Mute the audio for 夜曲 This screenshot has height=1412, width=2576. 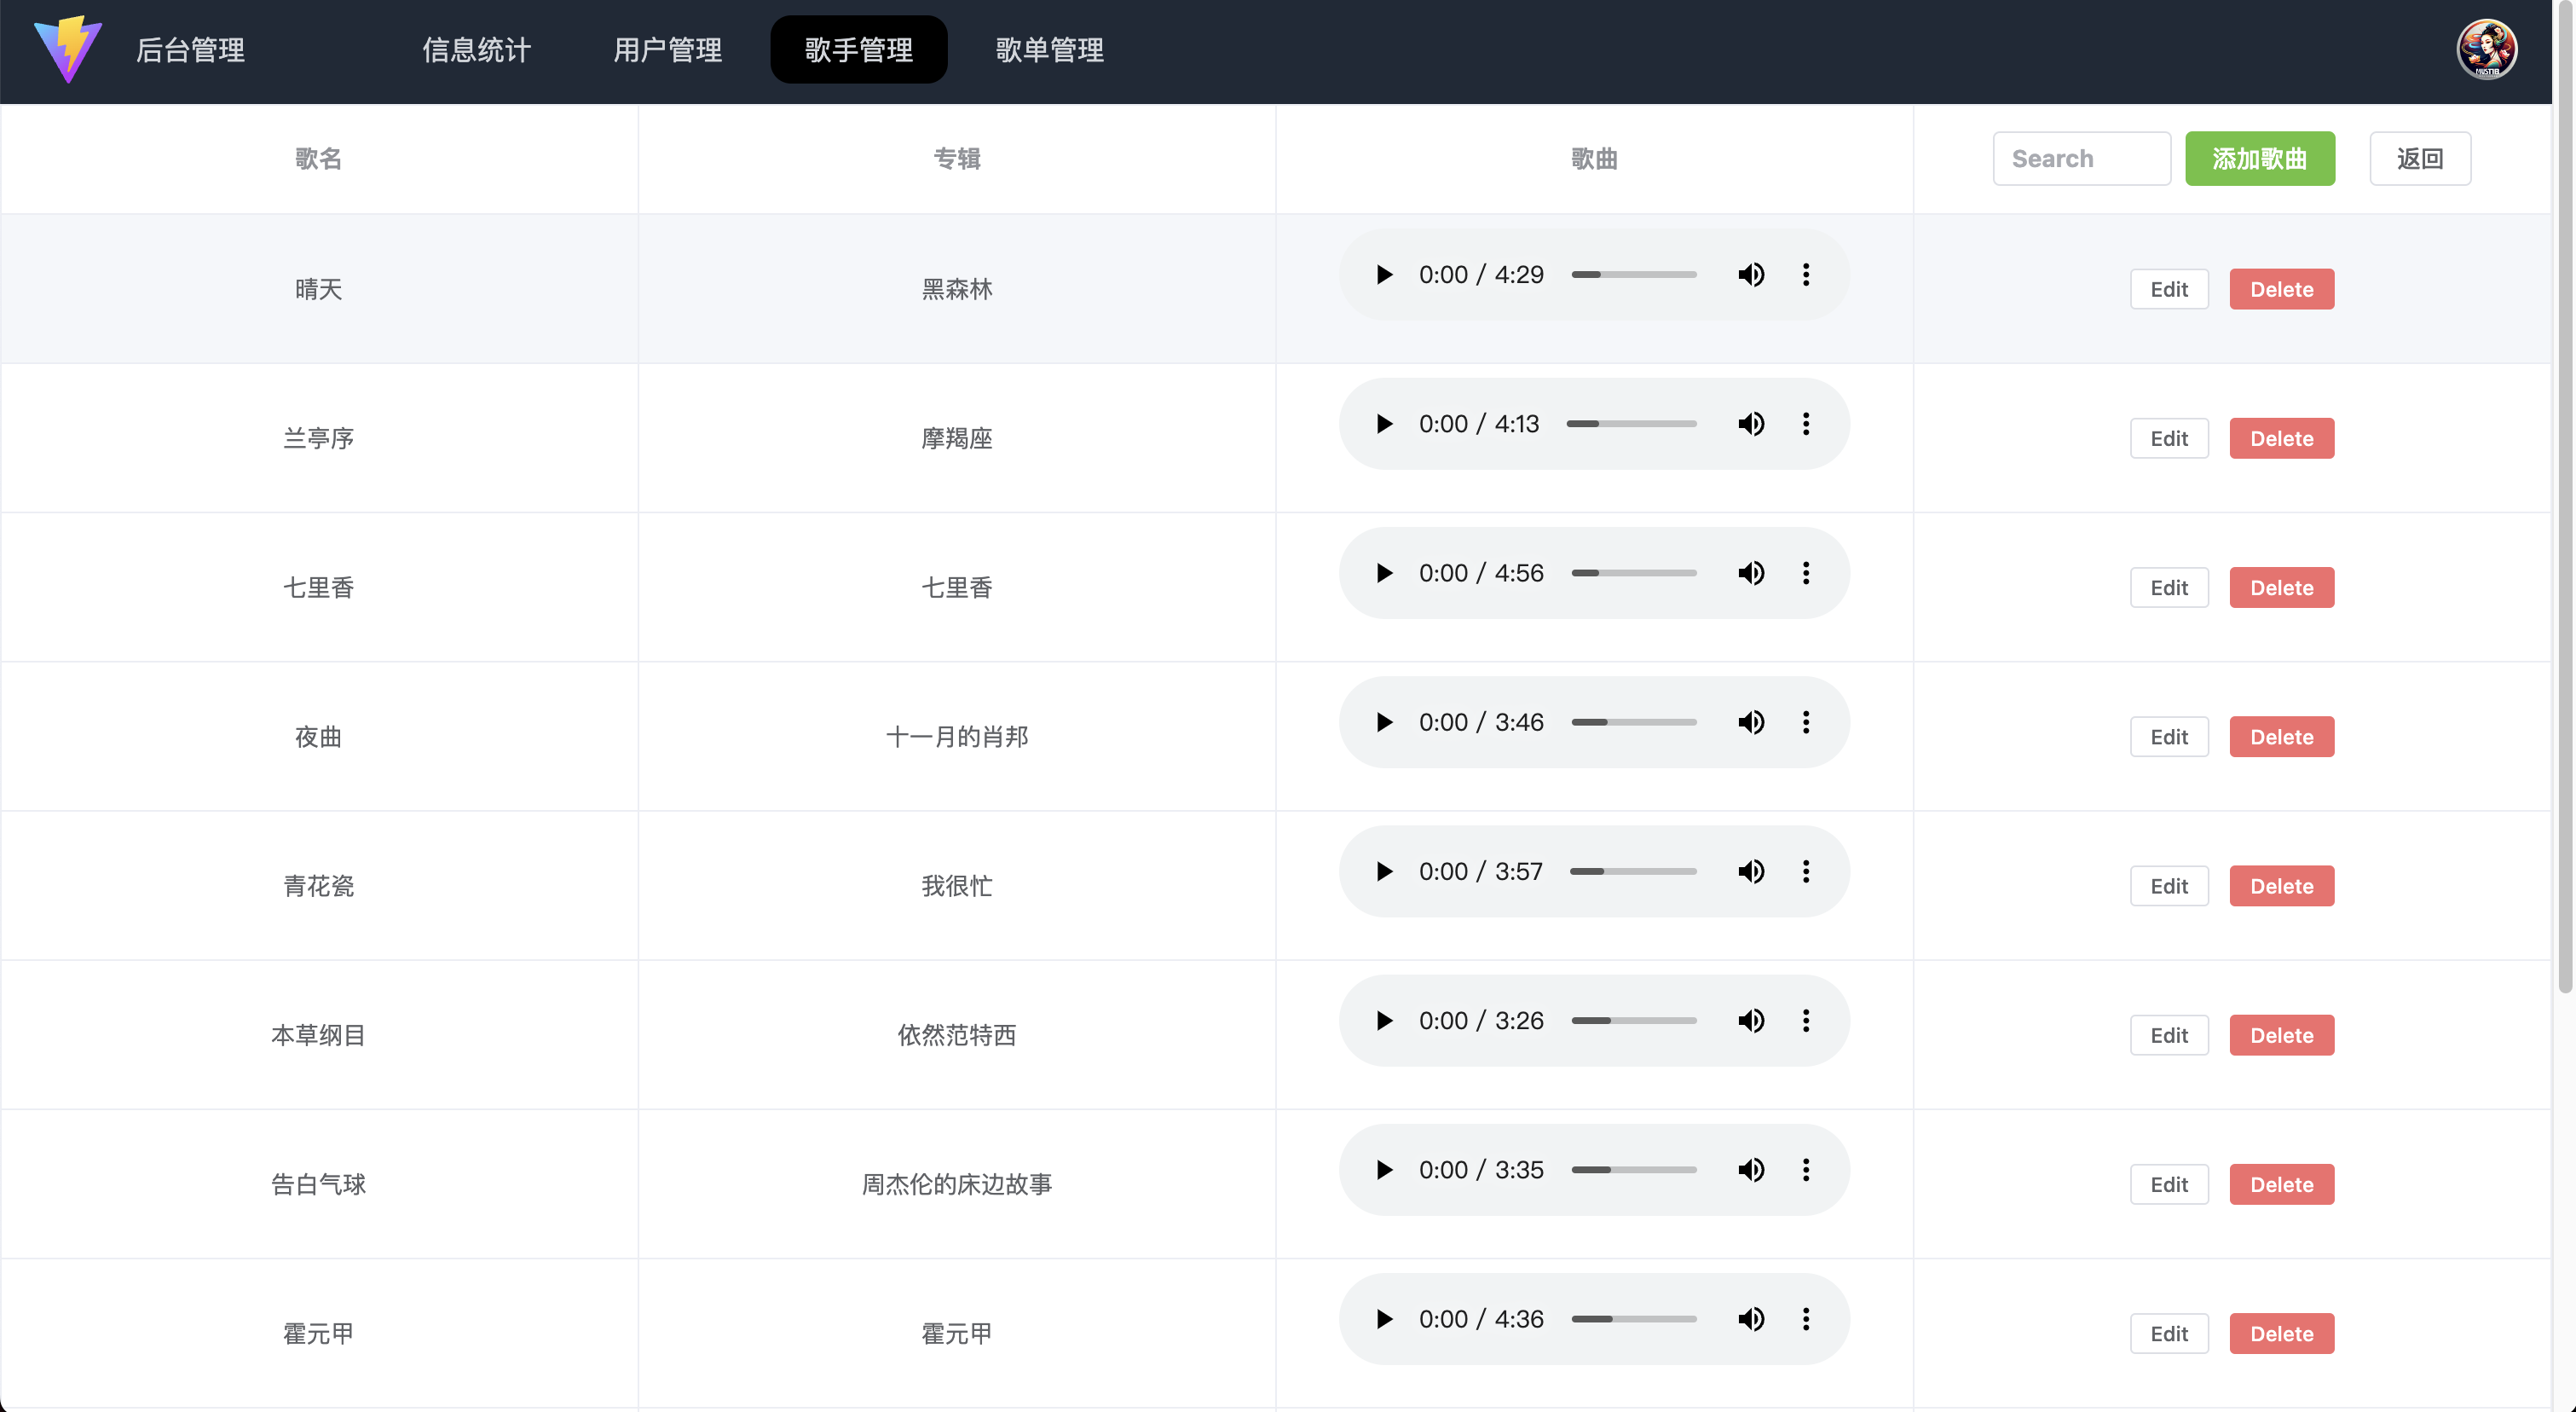[1752, 721]
